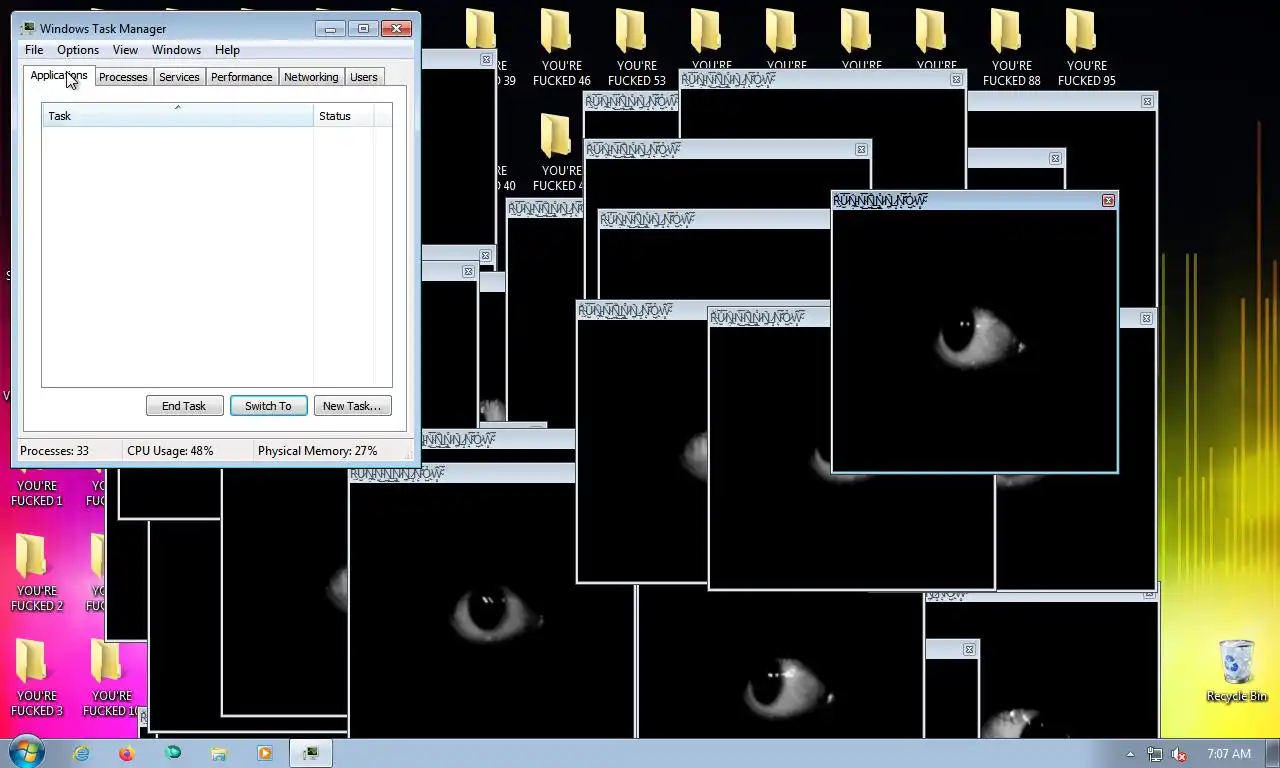Show hidden system tray icons arrow
Screen dimensions: 1280x768
pyautogui.click(x=1131, y=754)
